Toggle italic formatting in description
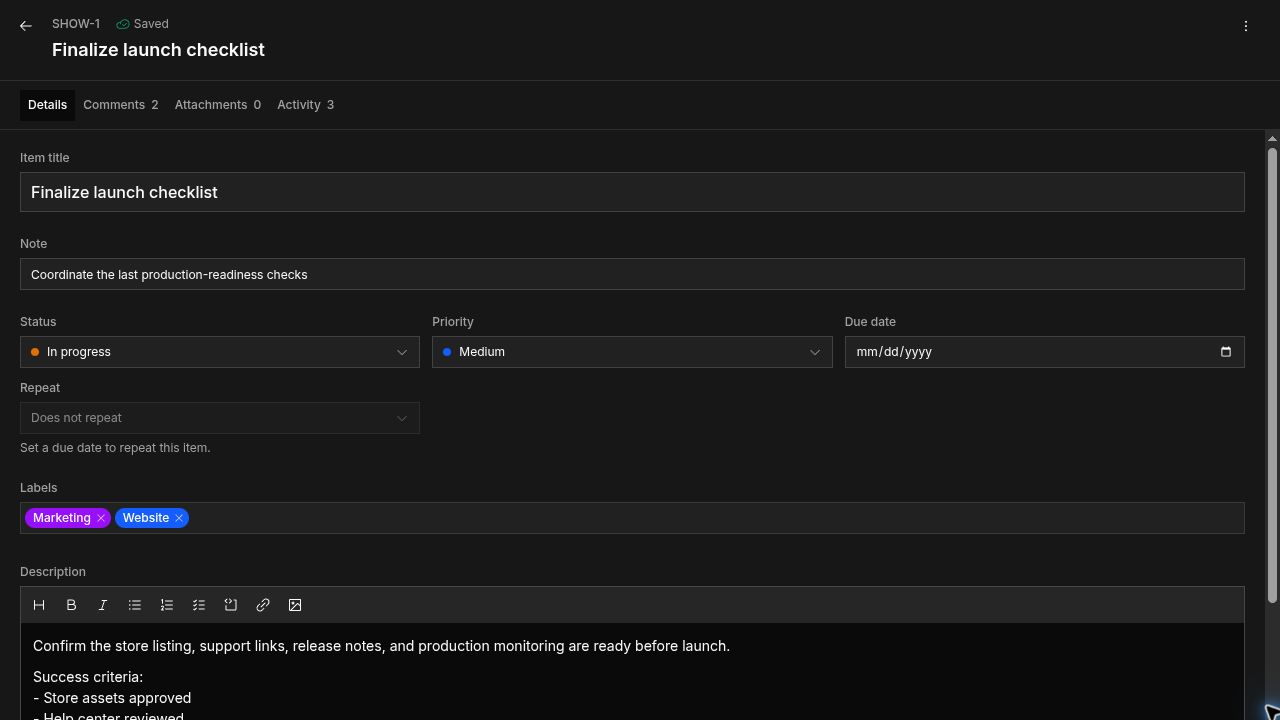 (103, 605)
